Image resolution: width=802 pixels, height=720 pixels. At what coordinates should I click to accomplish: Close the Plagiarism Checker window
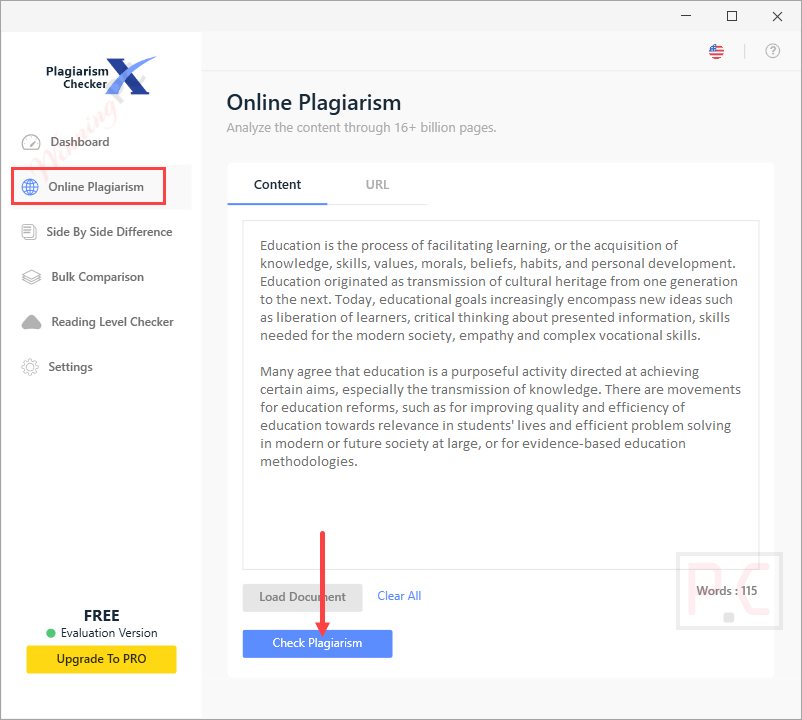[777, 16]
